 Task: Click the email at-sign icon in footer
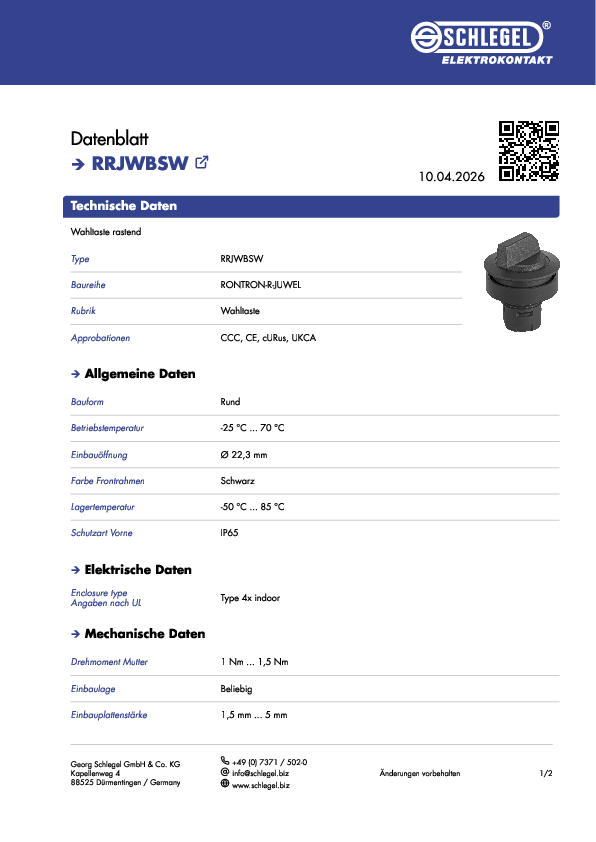(225, 772)
